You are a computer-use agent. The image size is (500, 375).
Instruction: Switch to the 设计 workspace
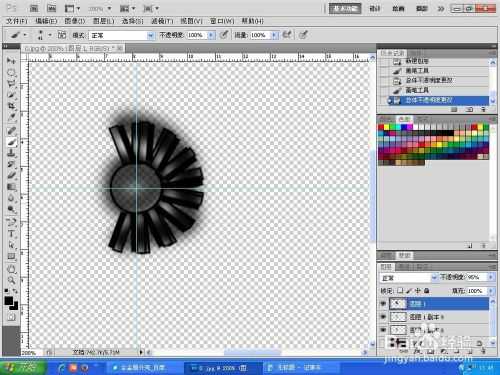pyautogui.click(x=375, y=8)
